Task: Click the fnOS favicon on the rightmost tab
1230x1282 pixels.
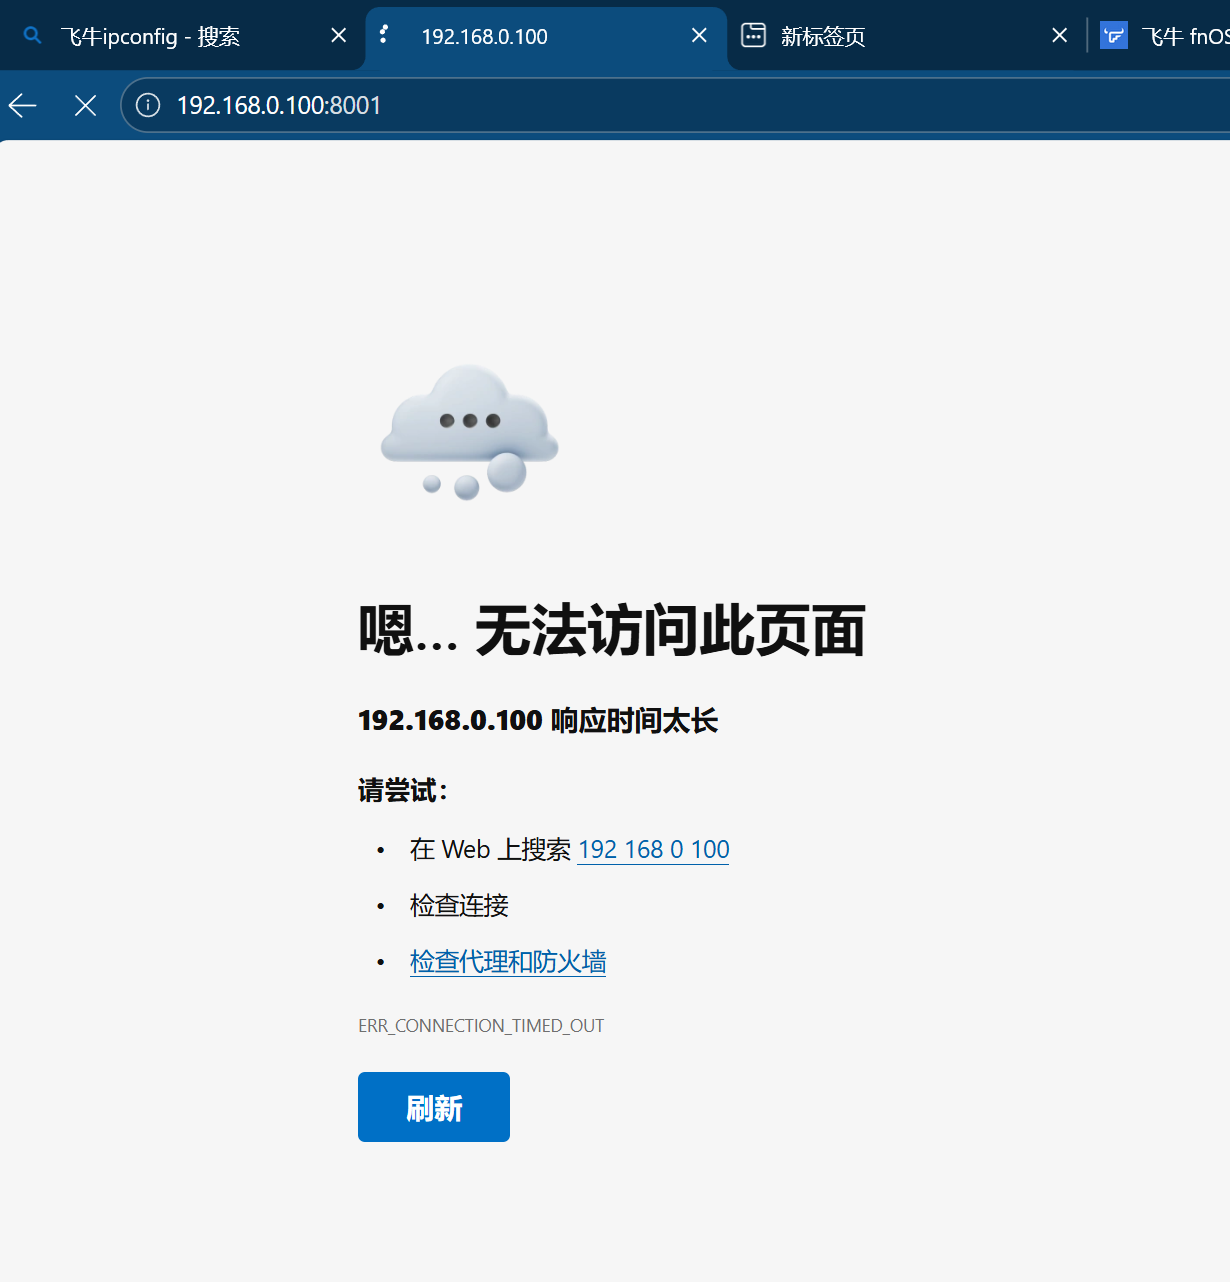Action: pos(1113,35)
